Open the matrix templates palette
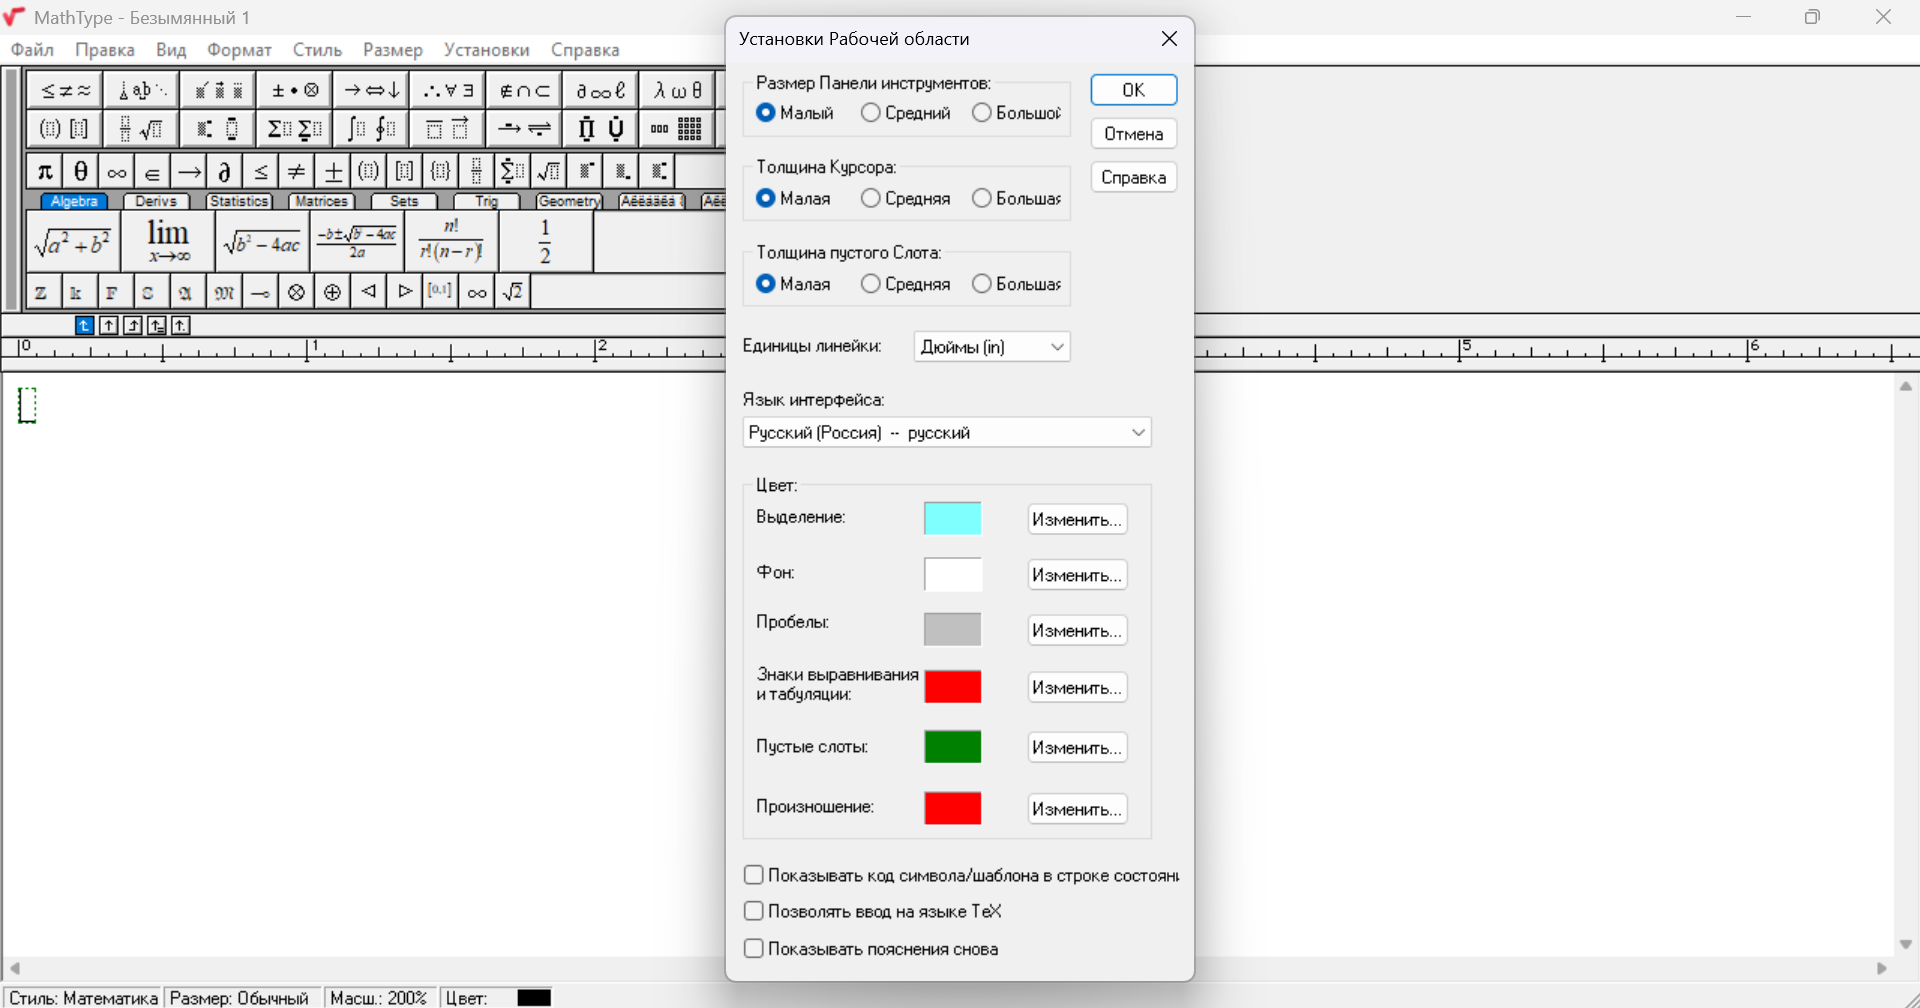 pyautogui.click(x=675, y=129)
